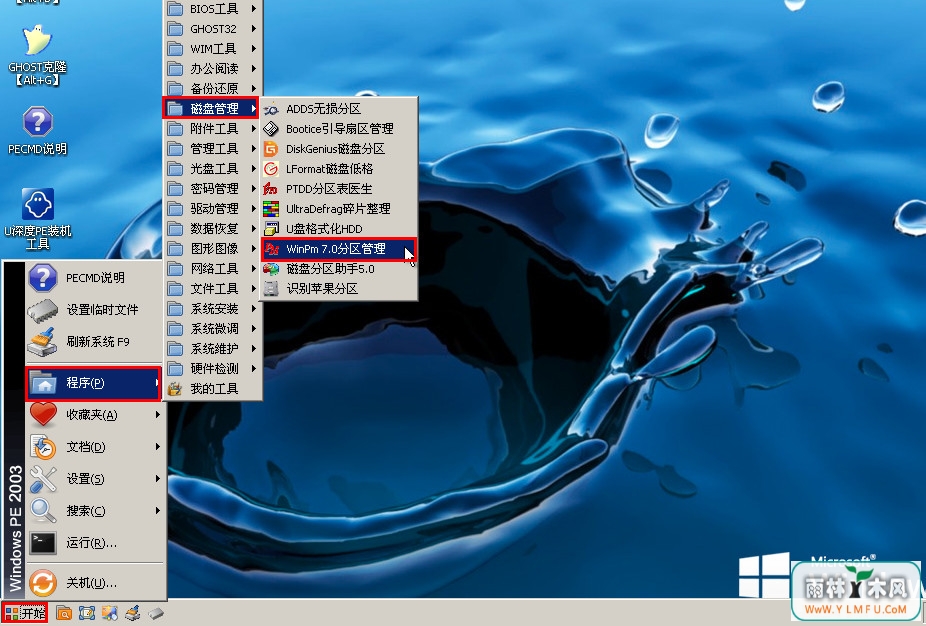Click the ADDS无损分区 icon

(271, 109)
